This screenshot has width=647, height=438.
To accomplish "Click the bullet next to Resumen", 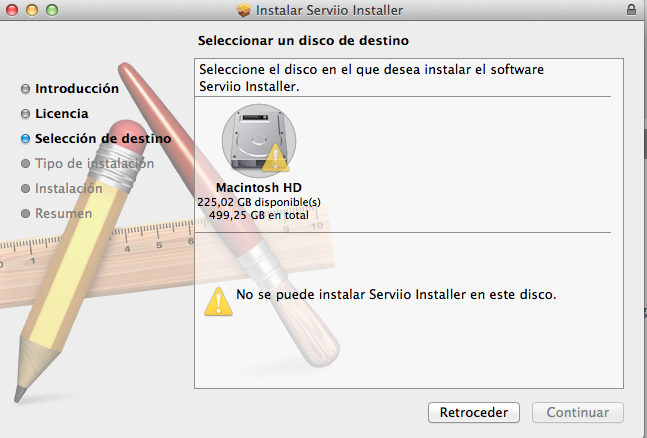I will (26, 213).
